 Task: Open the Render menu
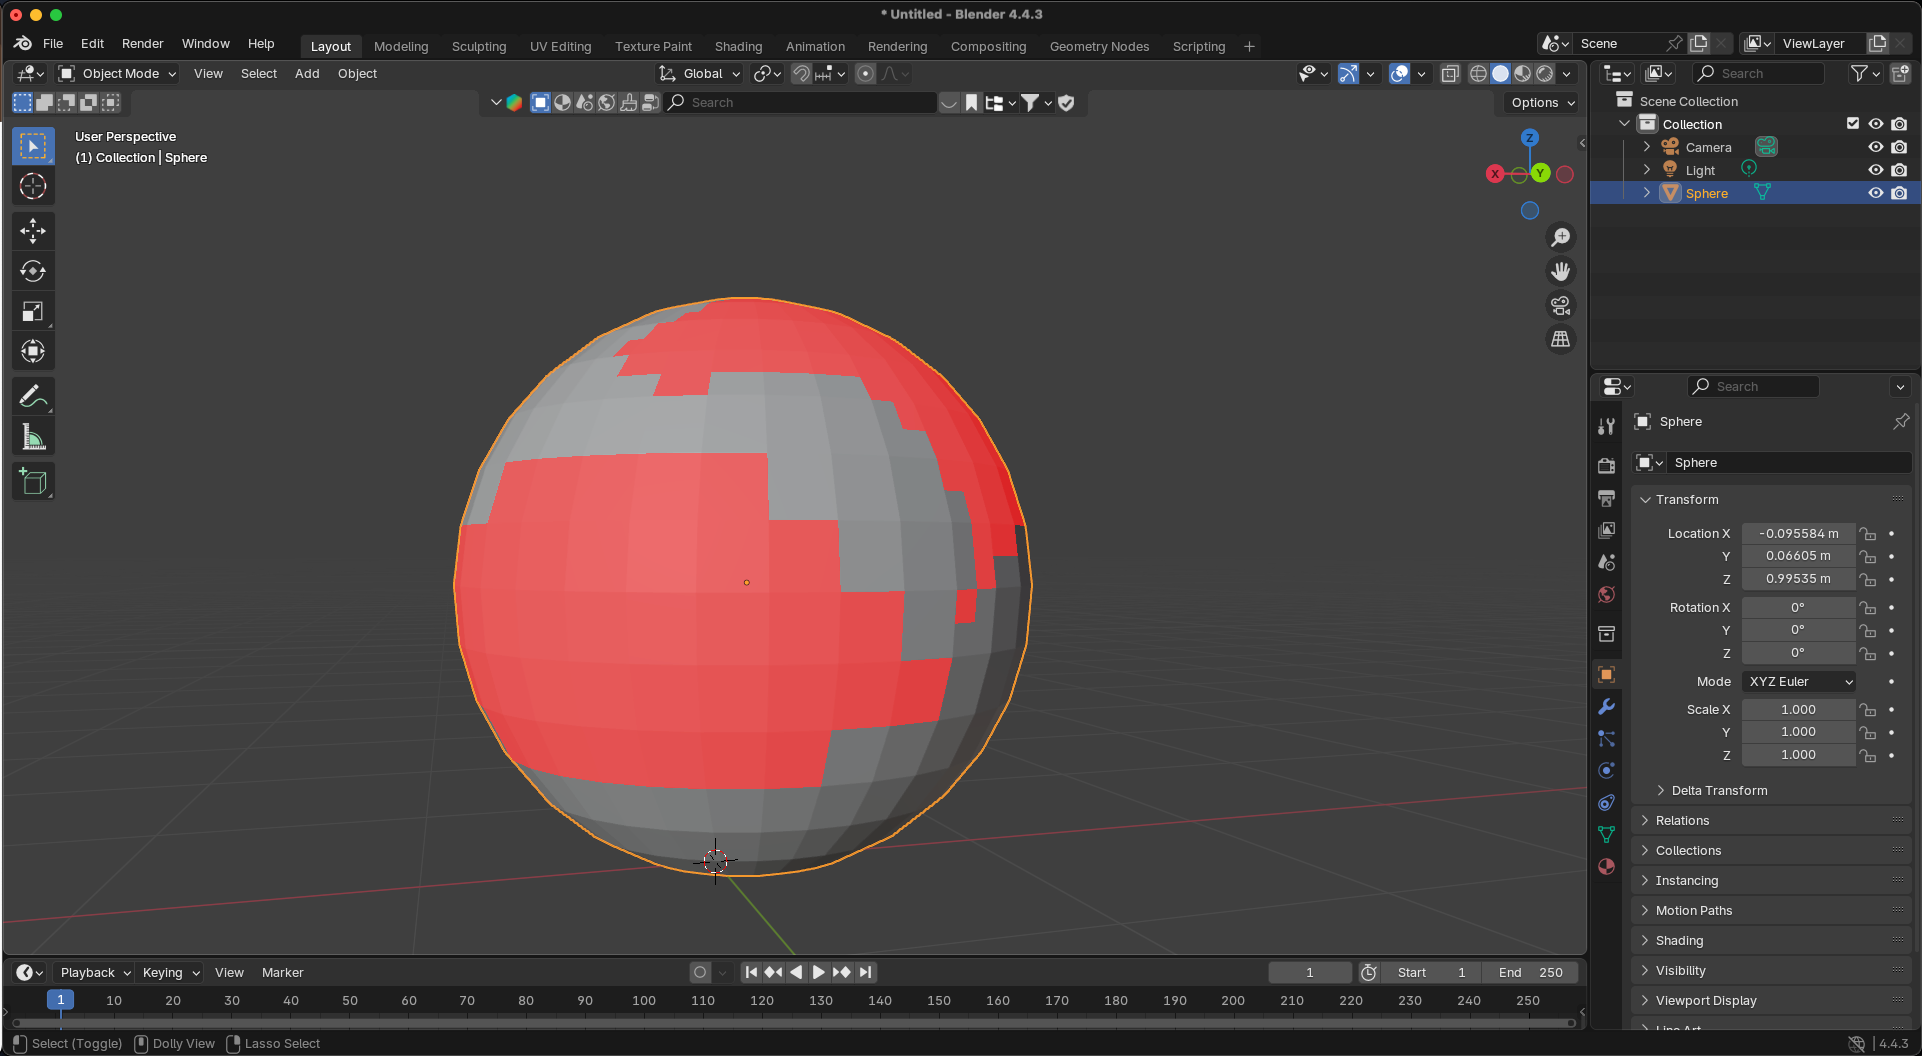point(142,43)
